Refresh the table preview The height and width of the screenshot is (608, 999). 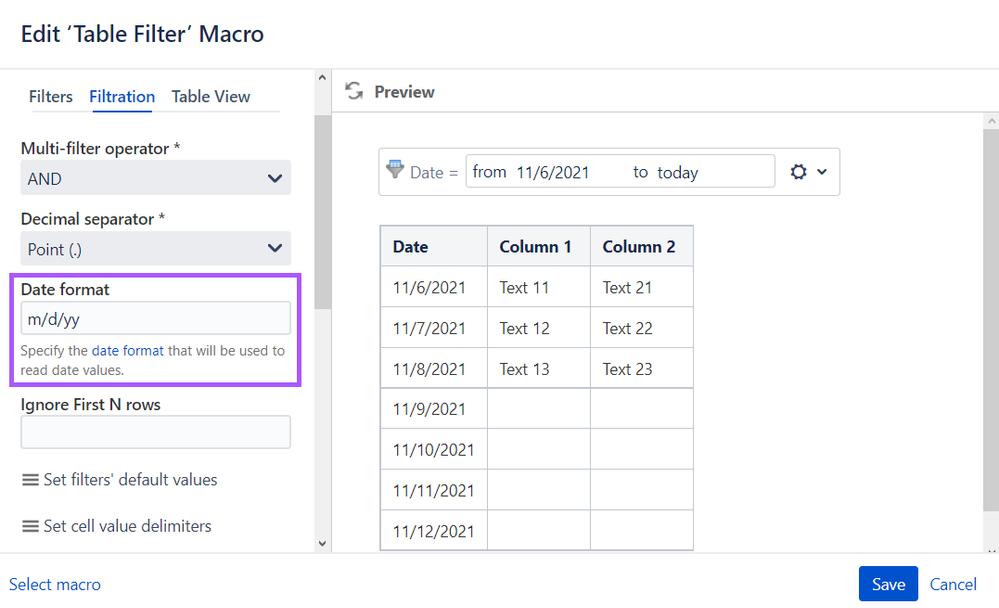coord(354,91)
